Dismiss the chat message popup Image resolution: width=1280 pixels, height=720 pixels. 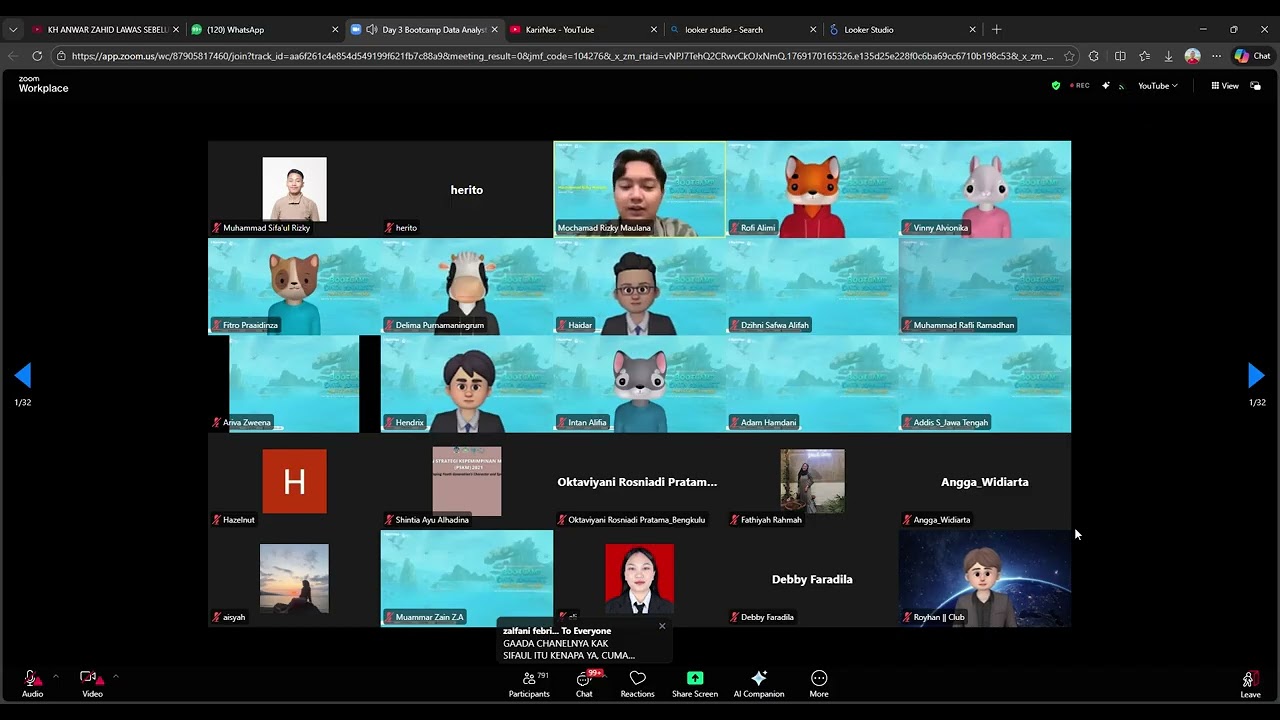pos(662,626)
